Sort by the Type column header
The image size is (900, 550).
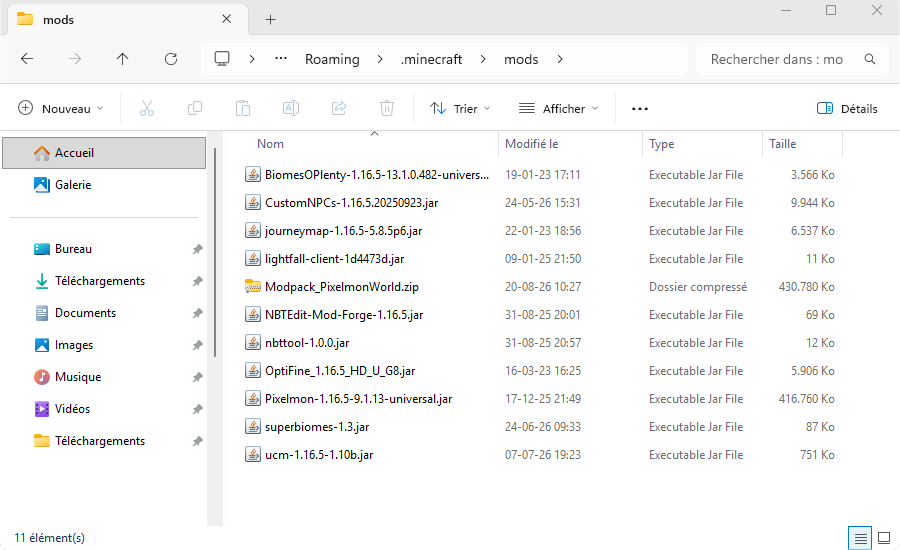tap(661, 144)
